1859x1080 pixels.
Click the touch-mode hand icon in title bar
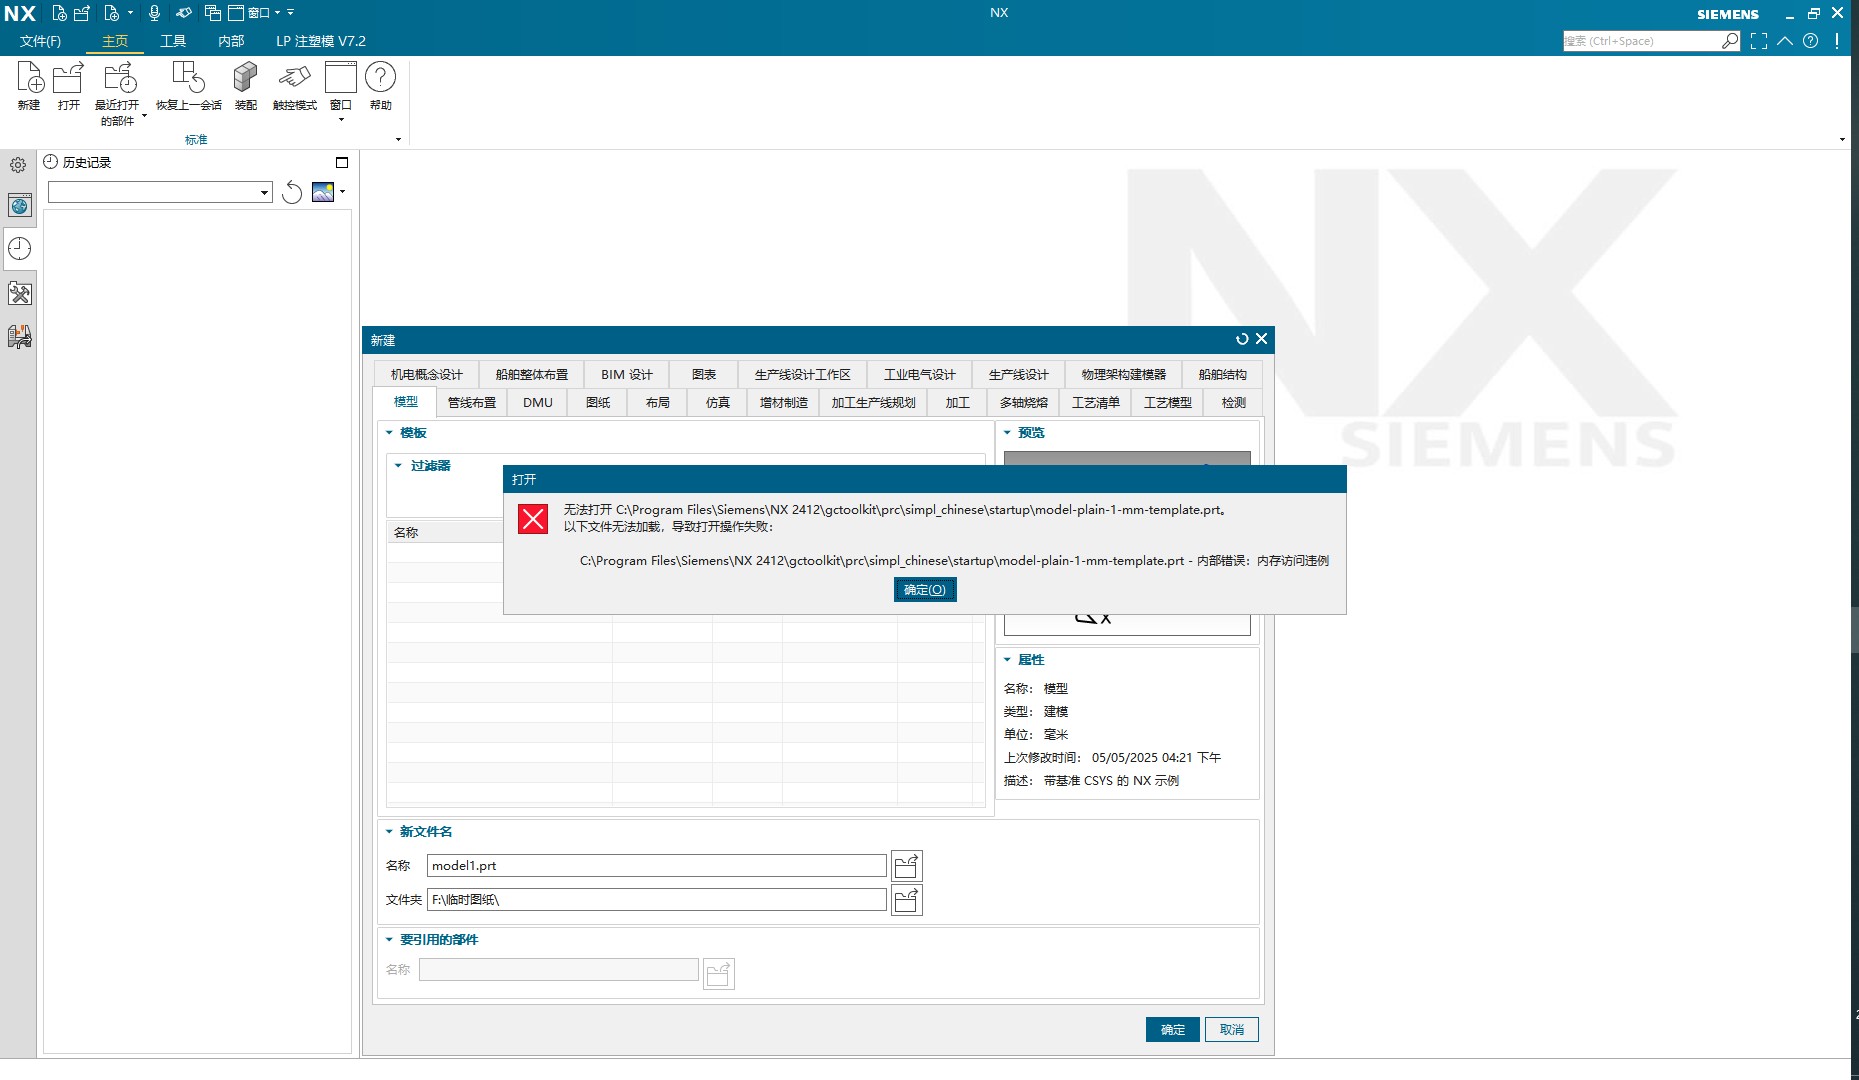pyautogui.click(x=184, y=13)
